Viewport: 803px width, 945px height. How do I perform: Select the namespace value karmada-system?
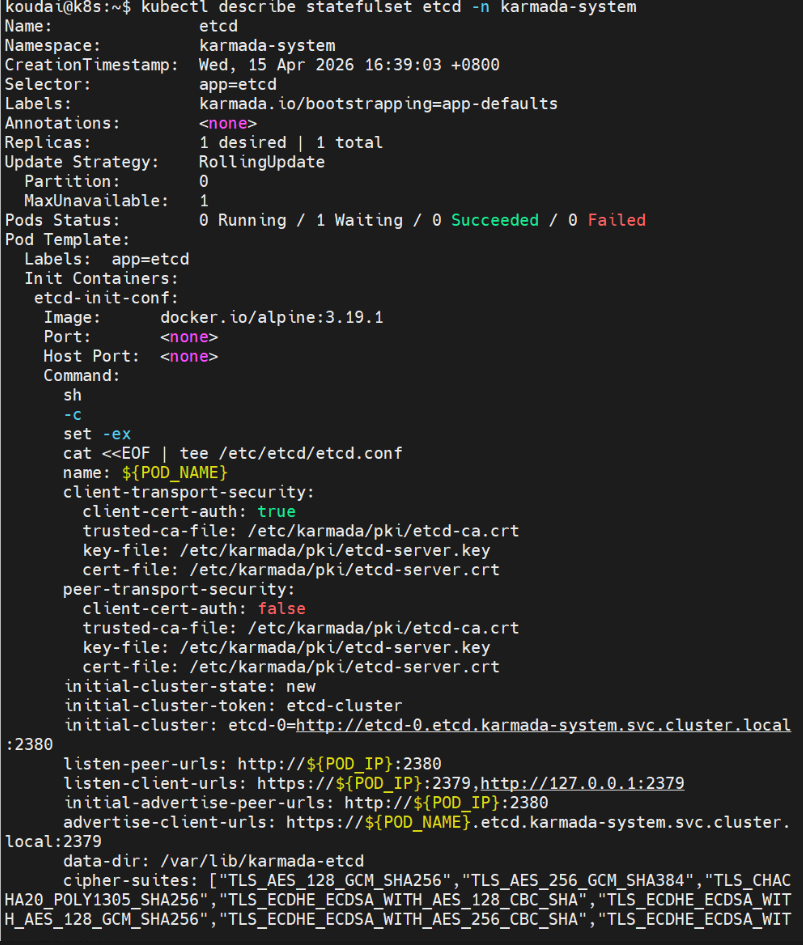(x=267, y=46)
